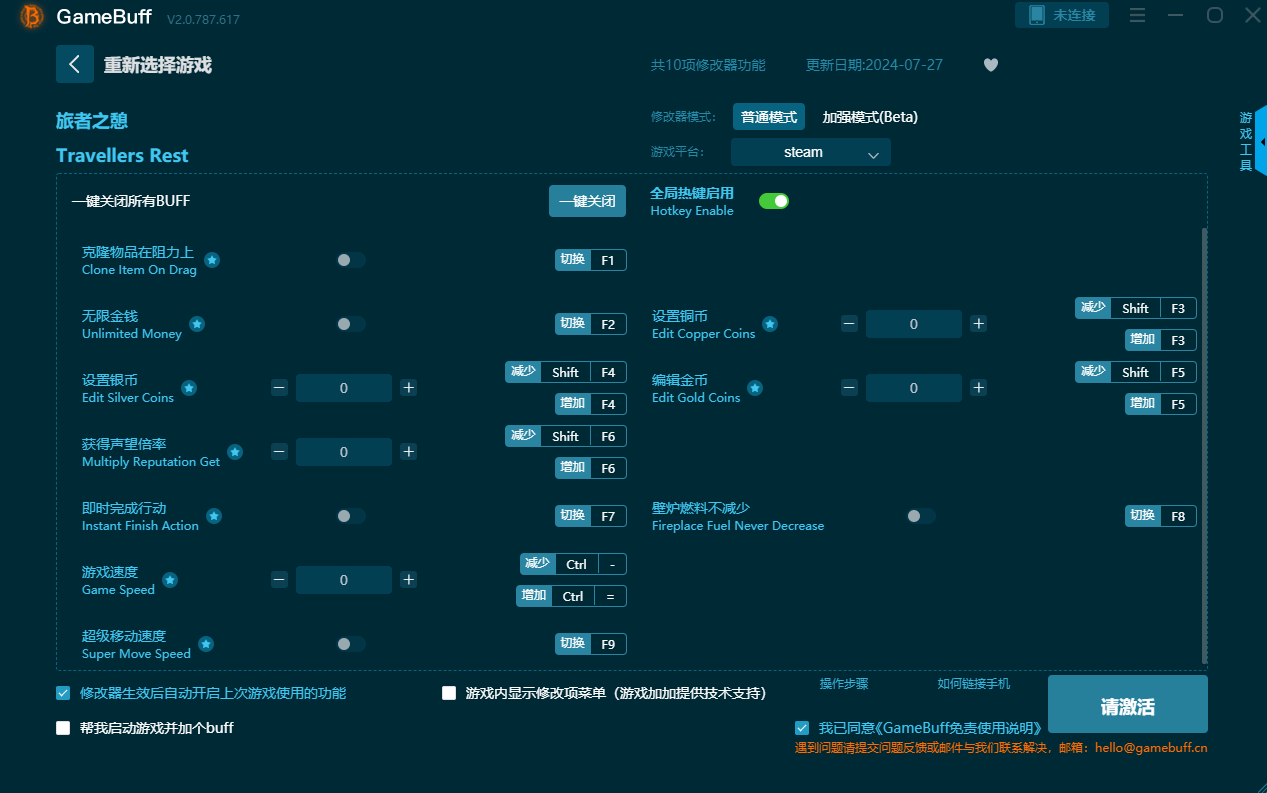Click F8 toggle hotkey for Fireplace Fuel
Screen dimensions: 1267x793
(1161, 516)
